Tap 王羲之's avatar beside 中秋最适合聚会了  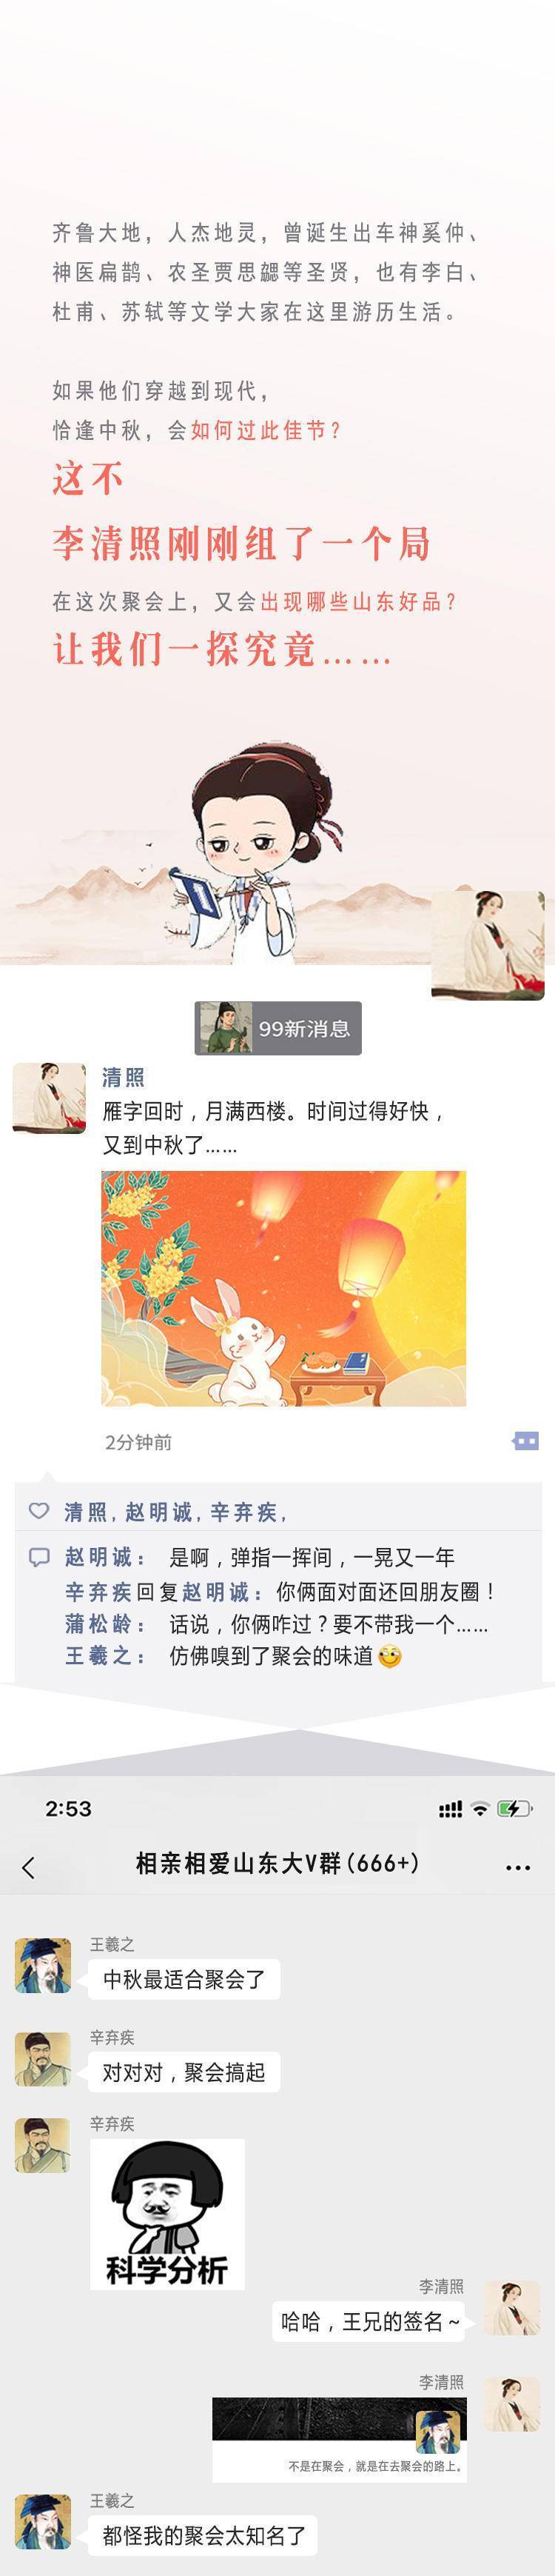[43, 1965]
